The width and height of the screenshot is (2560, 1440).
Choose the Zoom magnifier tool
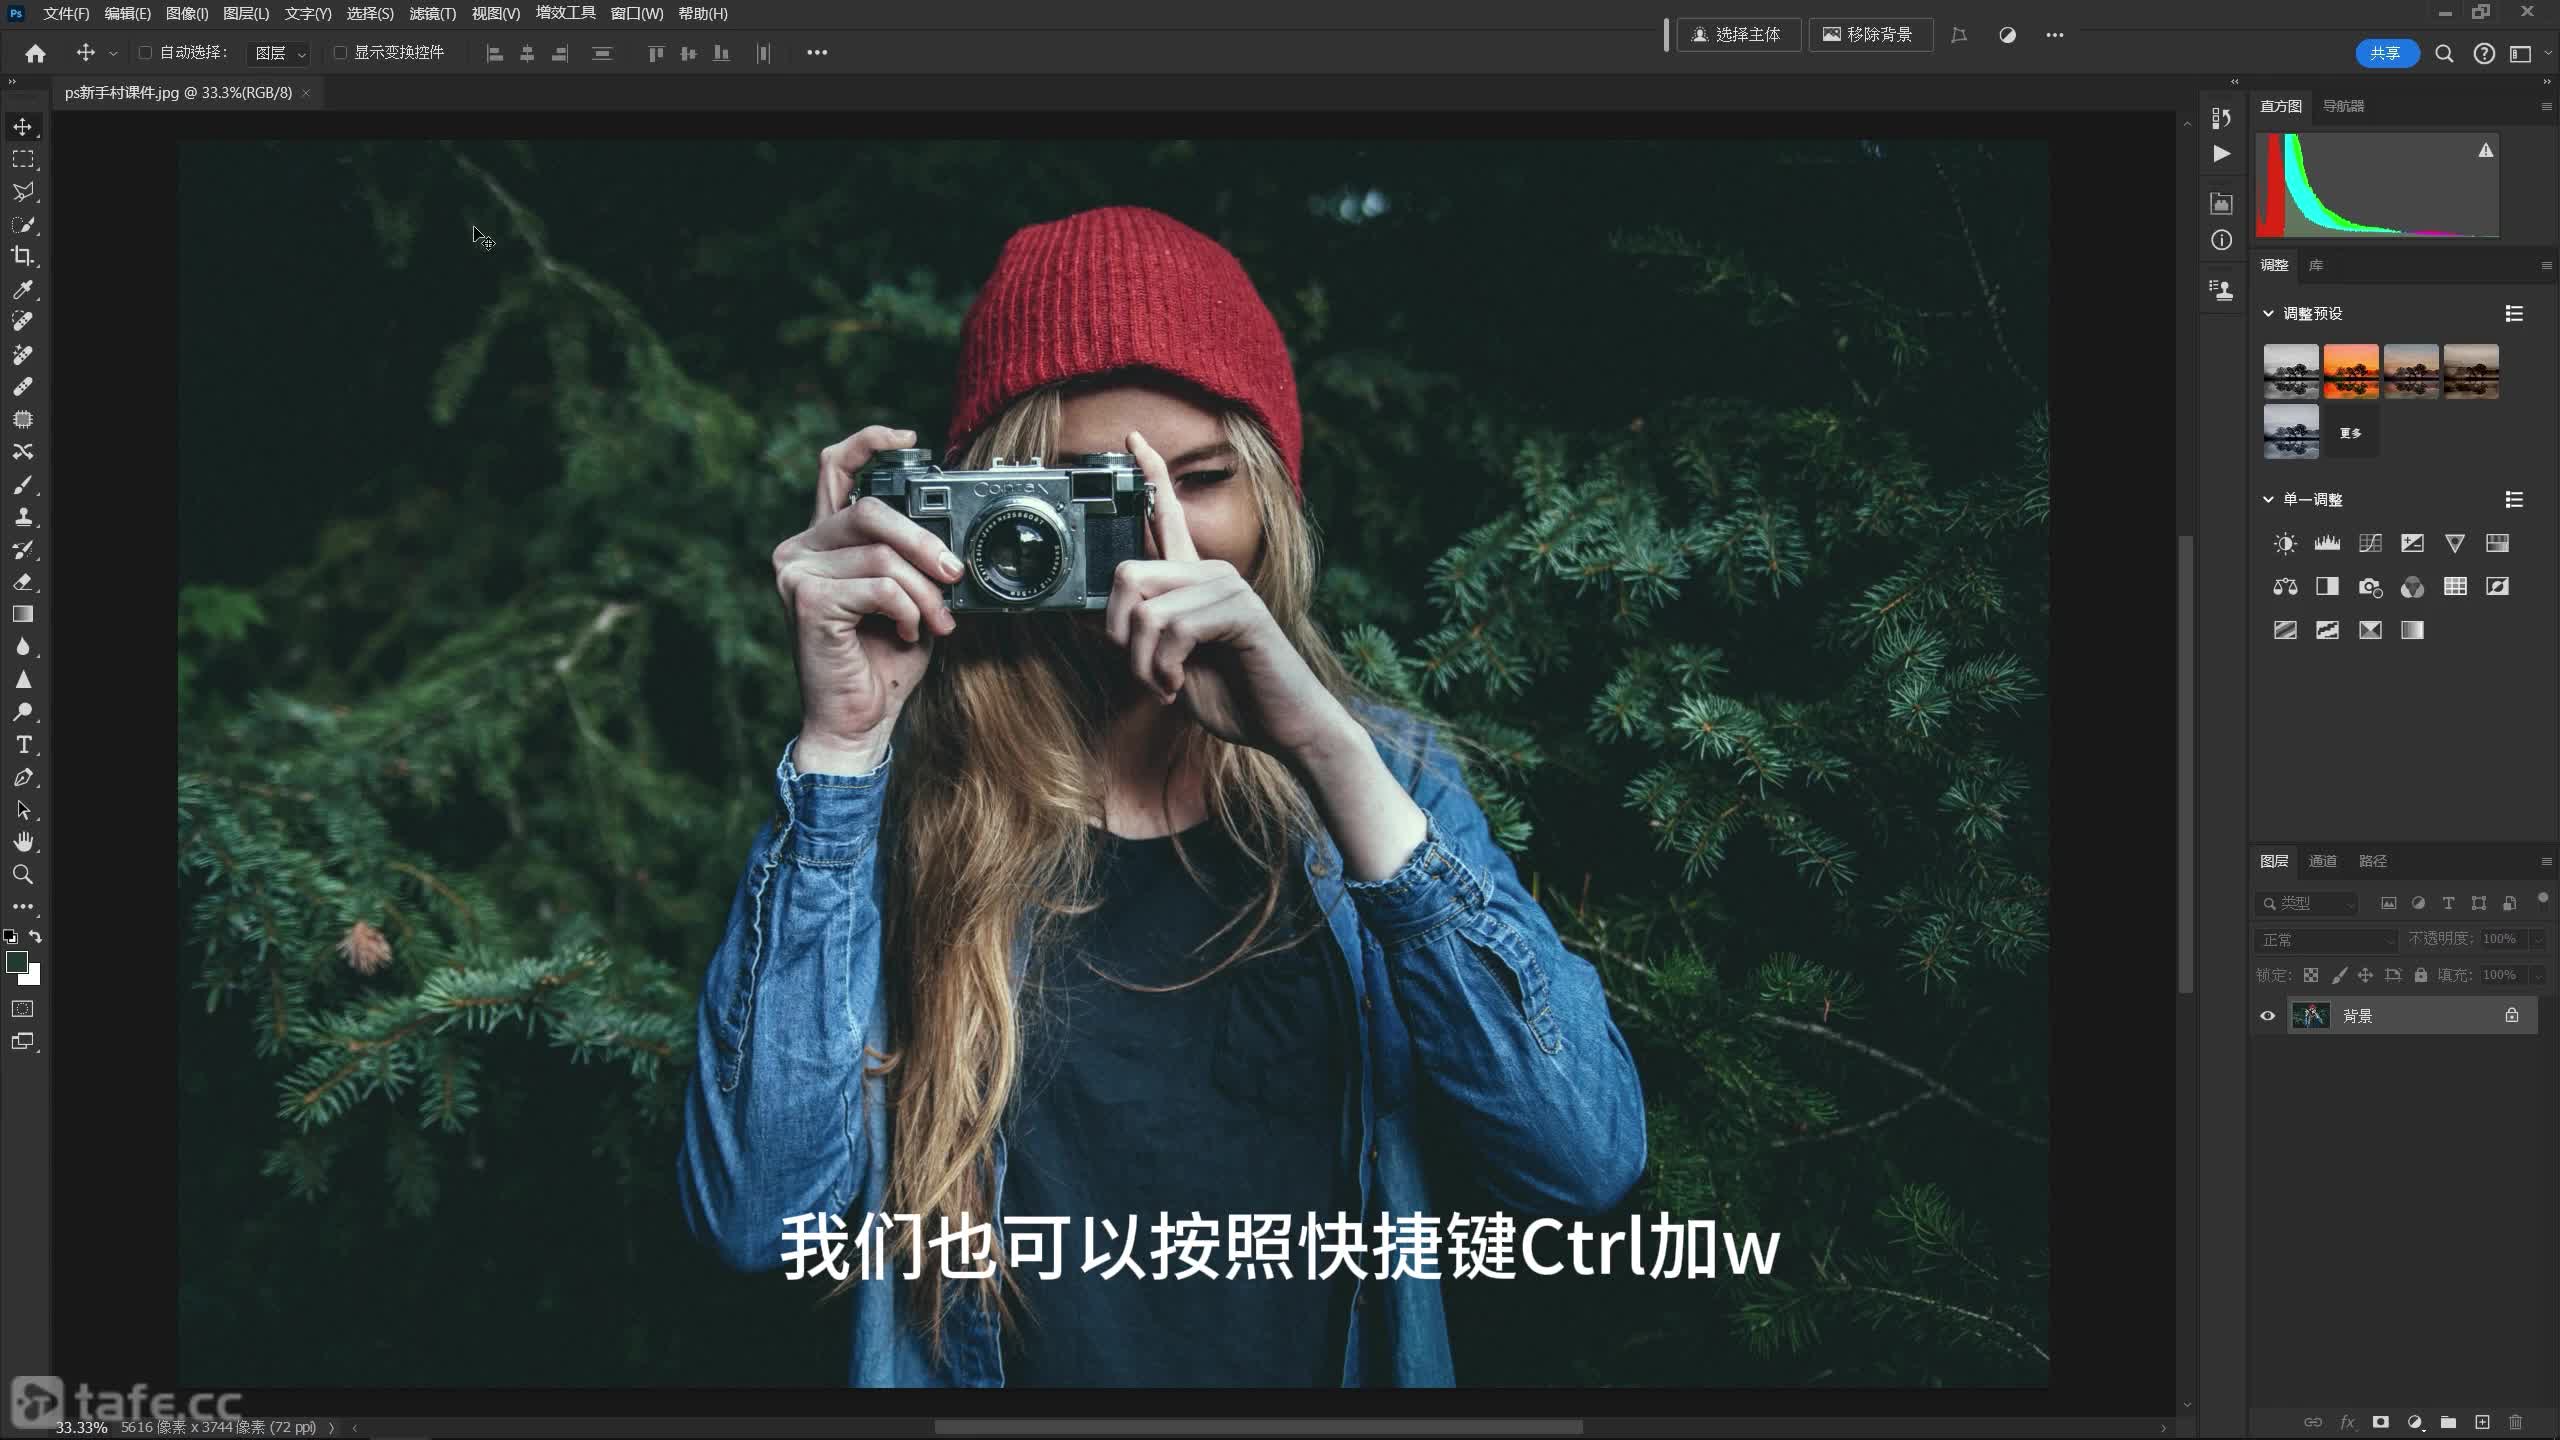[22, 875]
